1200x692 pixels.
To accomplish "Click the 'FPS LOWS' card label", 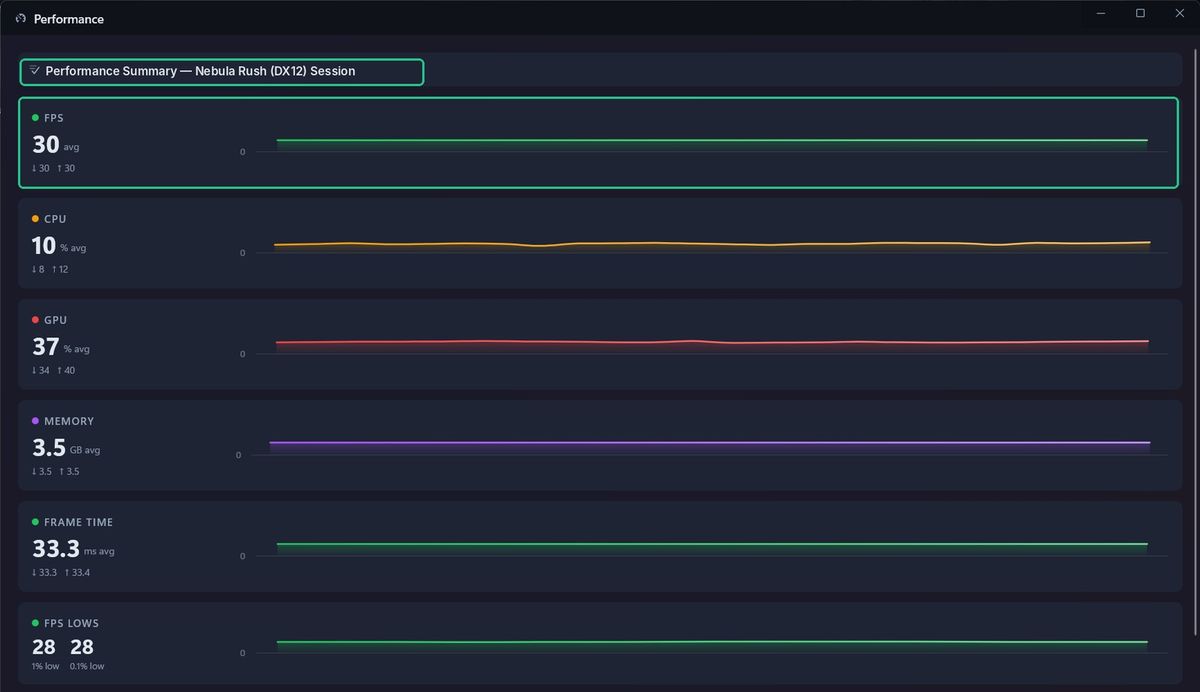I will tap(71, 623).
